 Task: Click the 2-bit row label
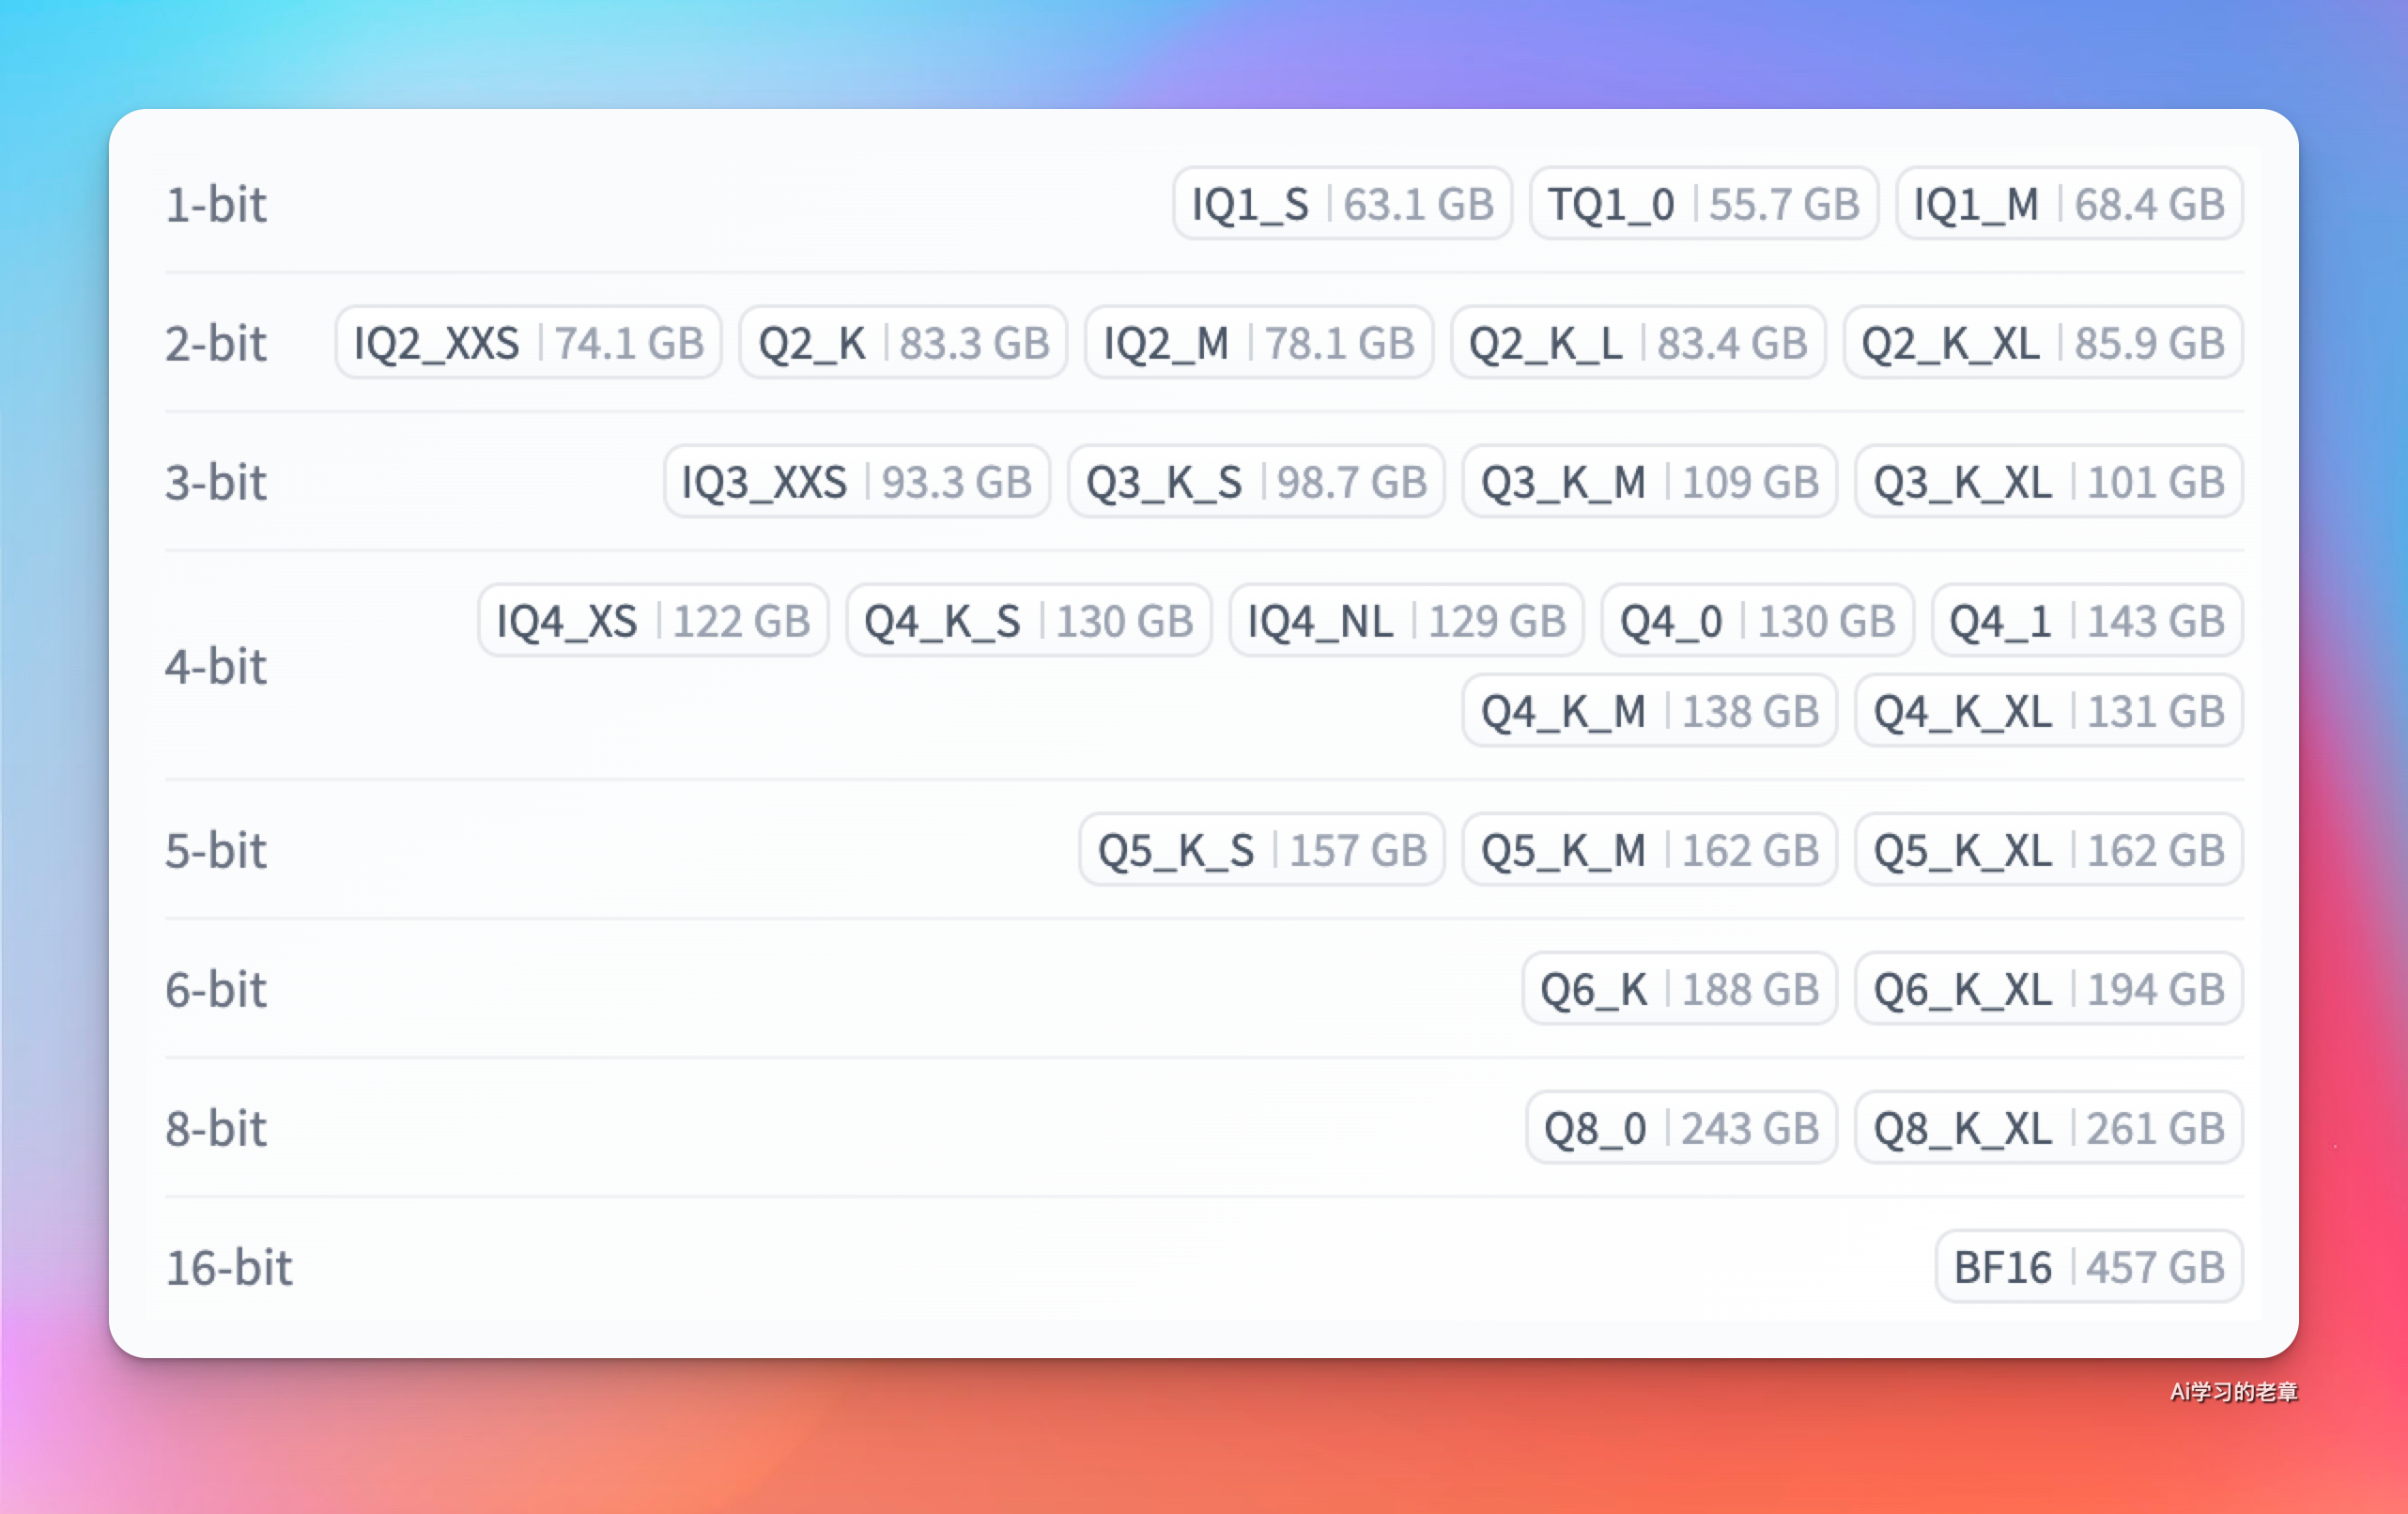coord(216,343)
